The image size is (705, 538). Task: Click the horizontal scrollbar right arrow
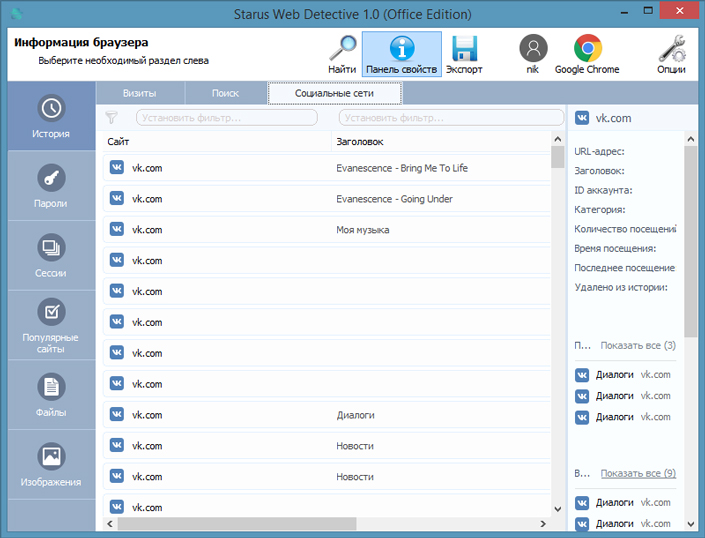pyautogui.click(x=543, y=524)
